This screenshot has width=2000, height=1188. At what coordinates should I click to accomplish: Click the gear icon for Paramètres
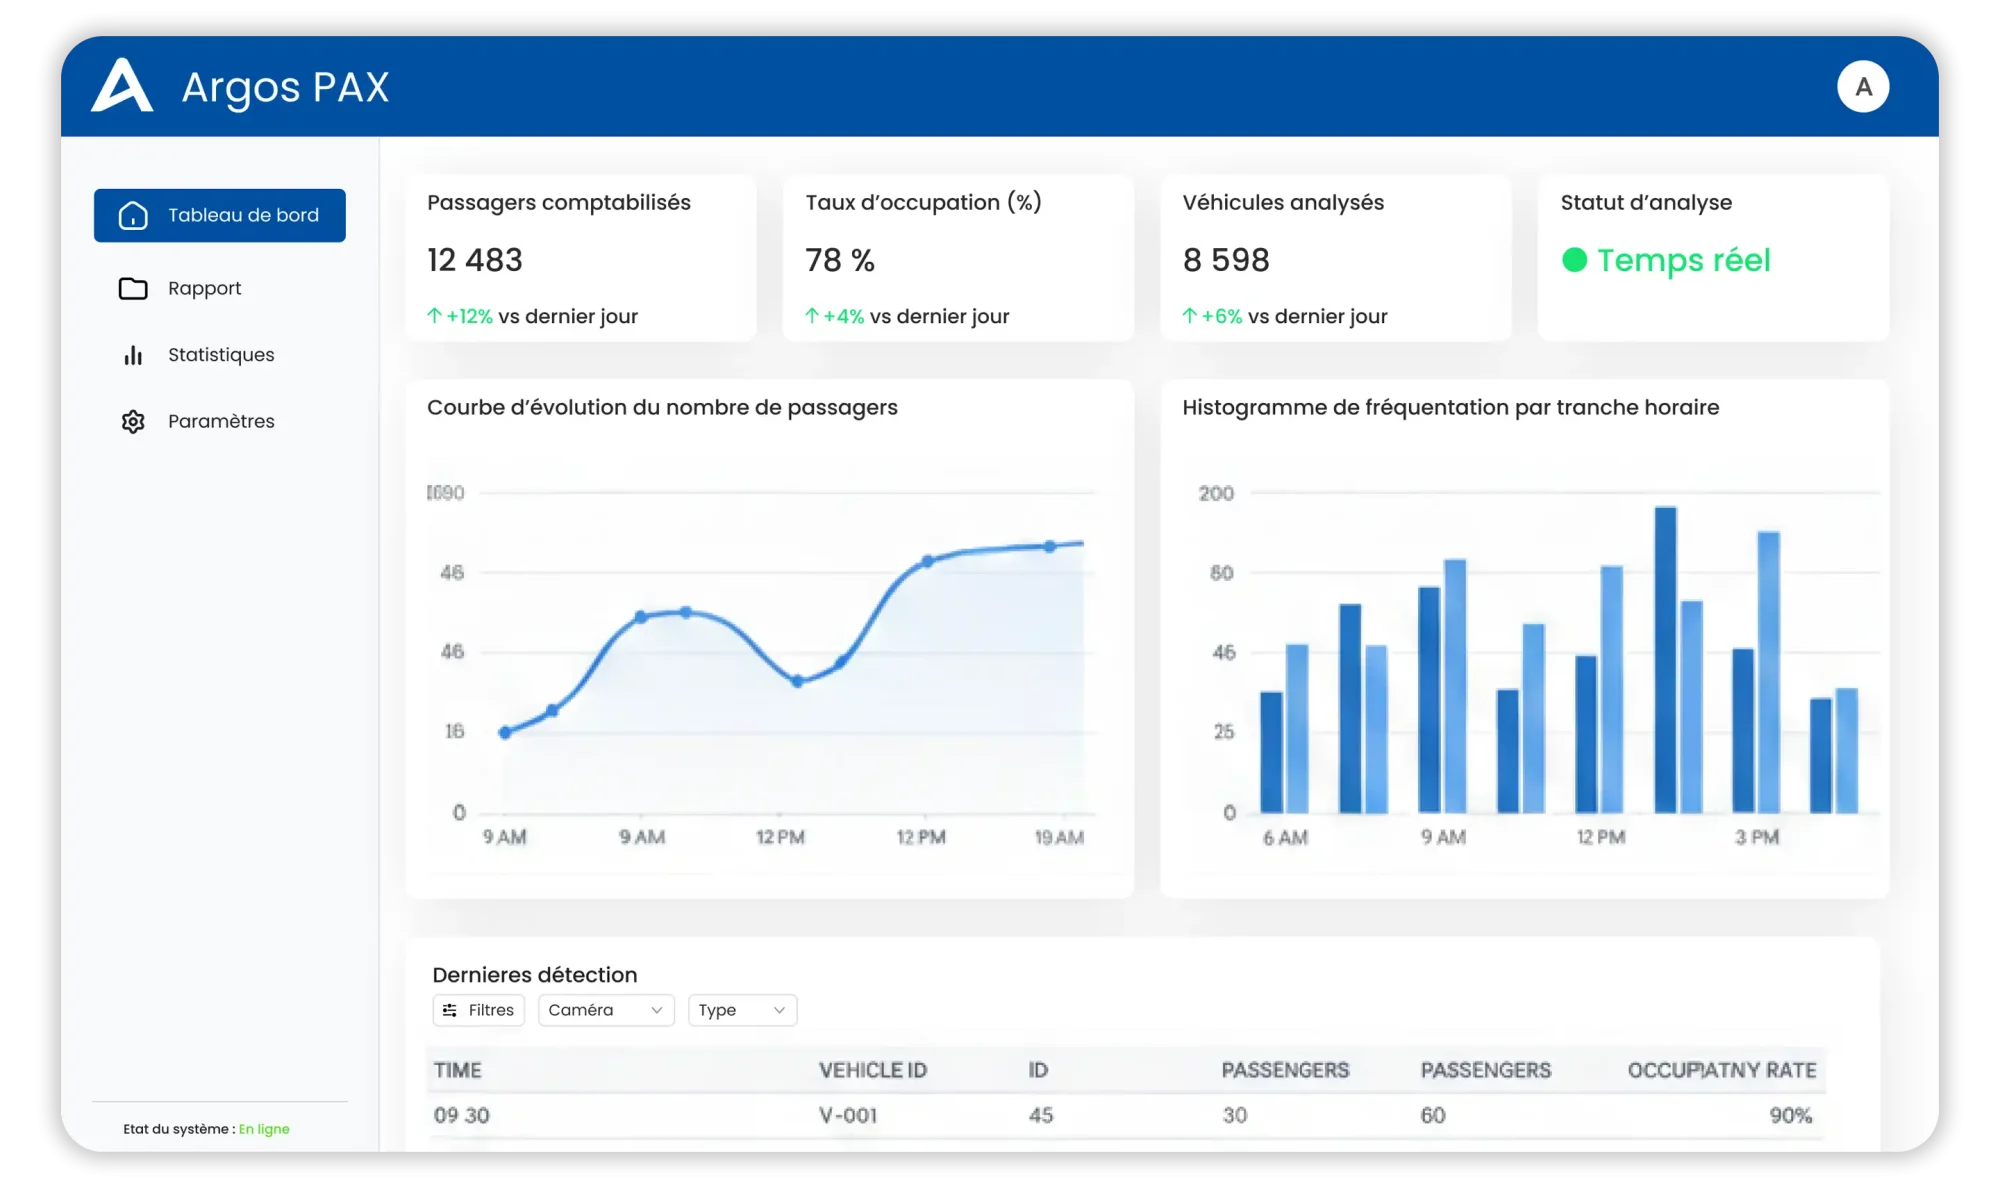tap(133, 422)
